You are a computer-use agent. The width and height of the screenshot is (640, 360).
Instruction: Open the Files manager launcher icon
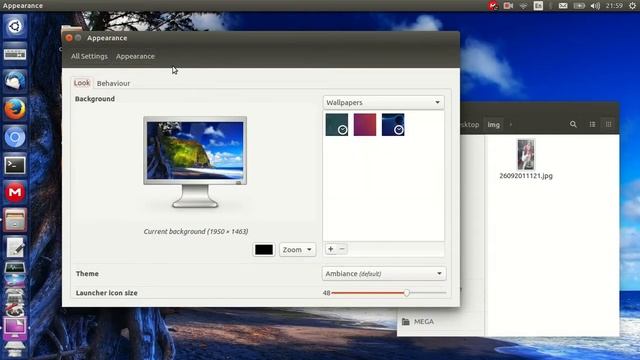tap(15, 220)
